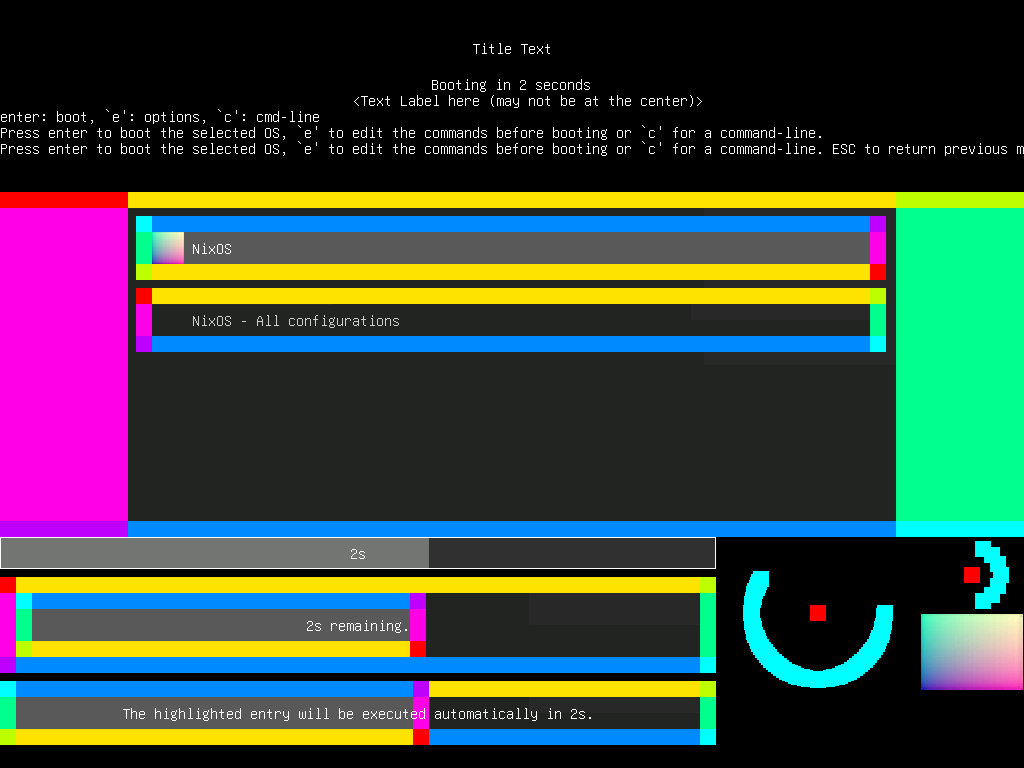Click the "highlighted entry will be executed" message bar
The height and width of the screenshot is (768, 1024).
tap(357, 714)
